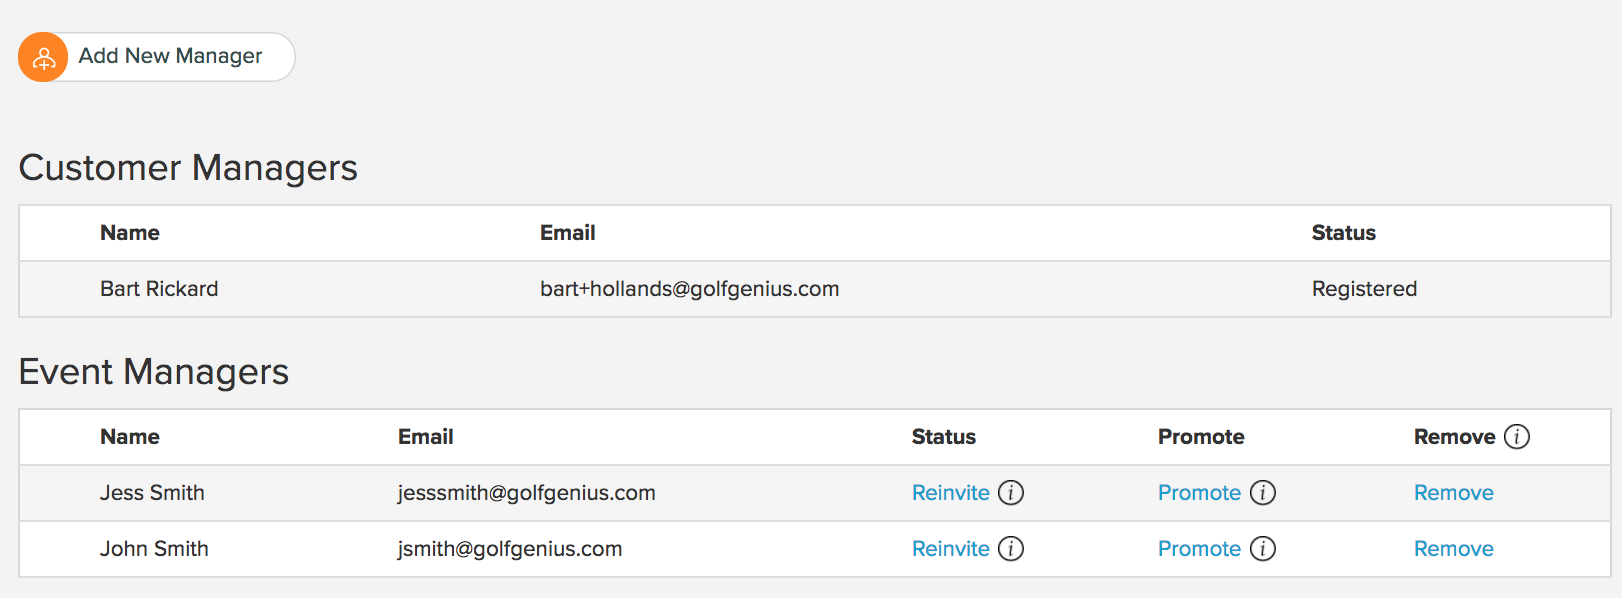
Task: Click Add New Manager button
Action: click(x=157, y=57)
